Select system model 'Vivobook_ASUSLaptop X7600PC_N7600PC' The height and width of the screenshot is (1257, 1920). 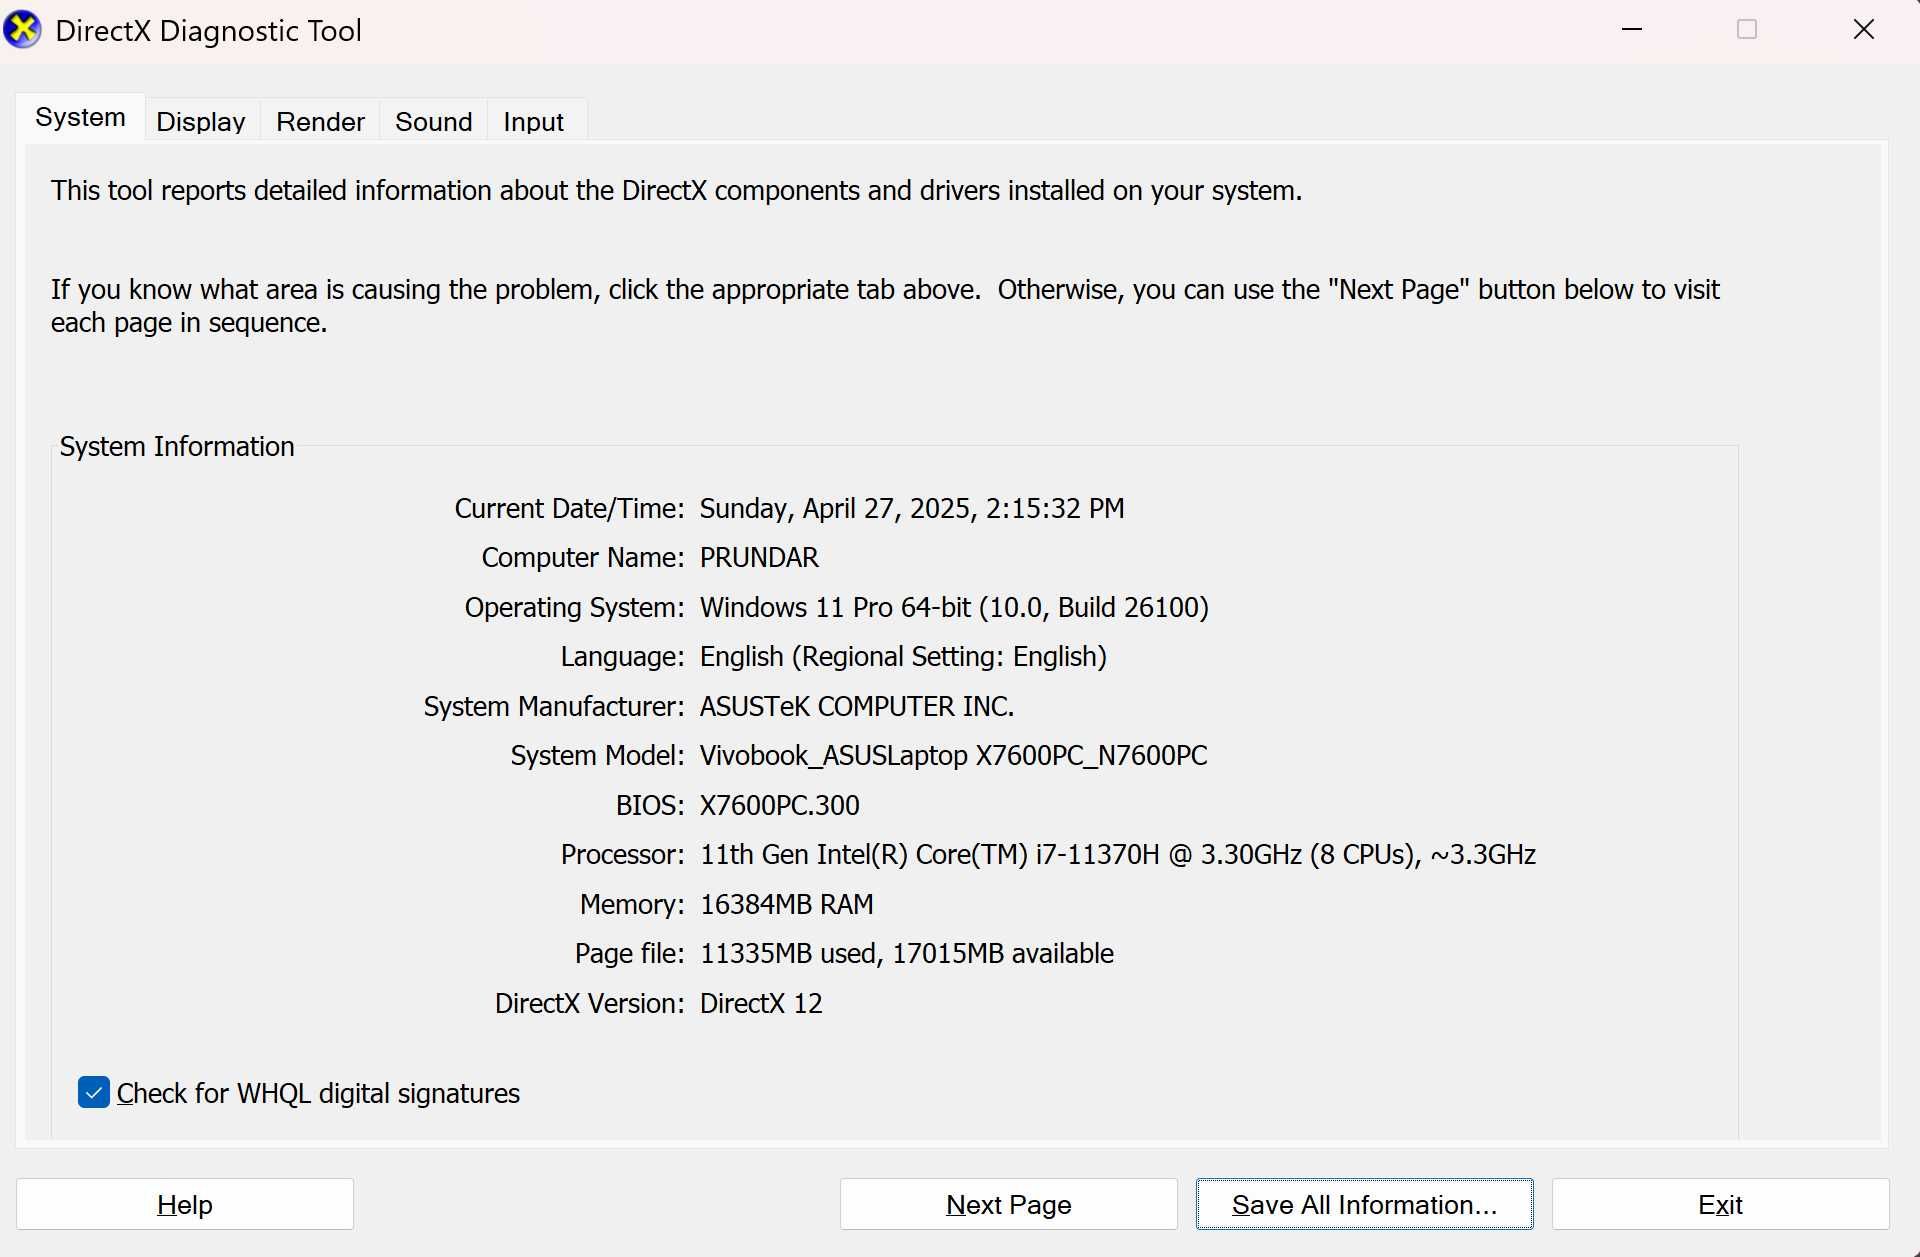pos(953,755)
